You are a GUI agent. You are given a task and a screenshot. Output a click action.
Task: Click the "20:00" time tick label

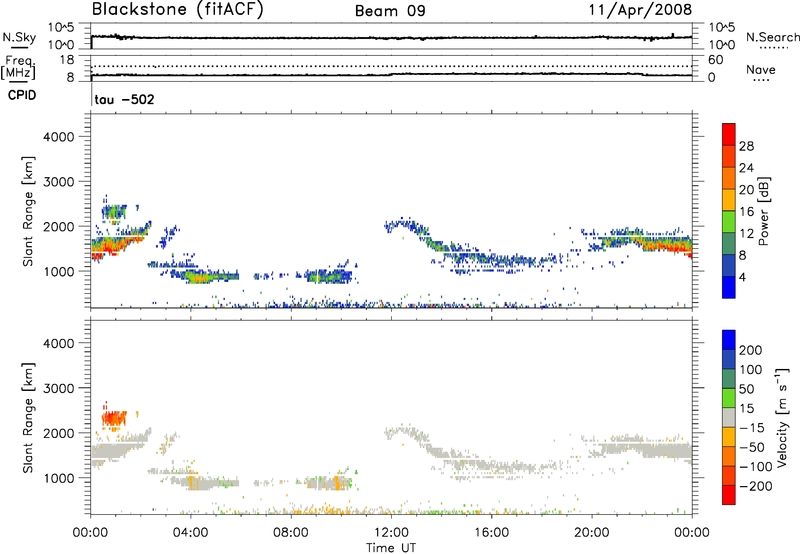pyautogui.click(x=591, y=533)
